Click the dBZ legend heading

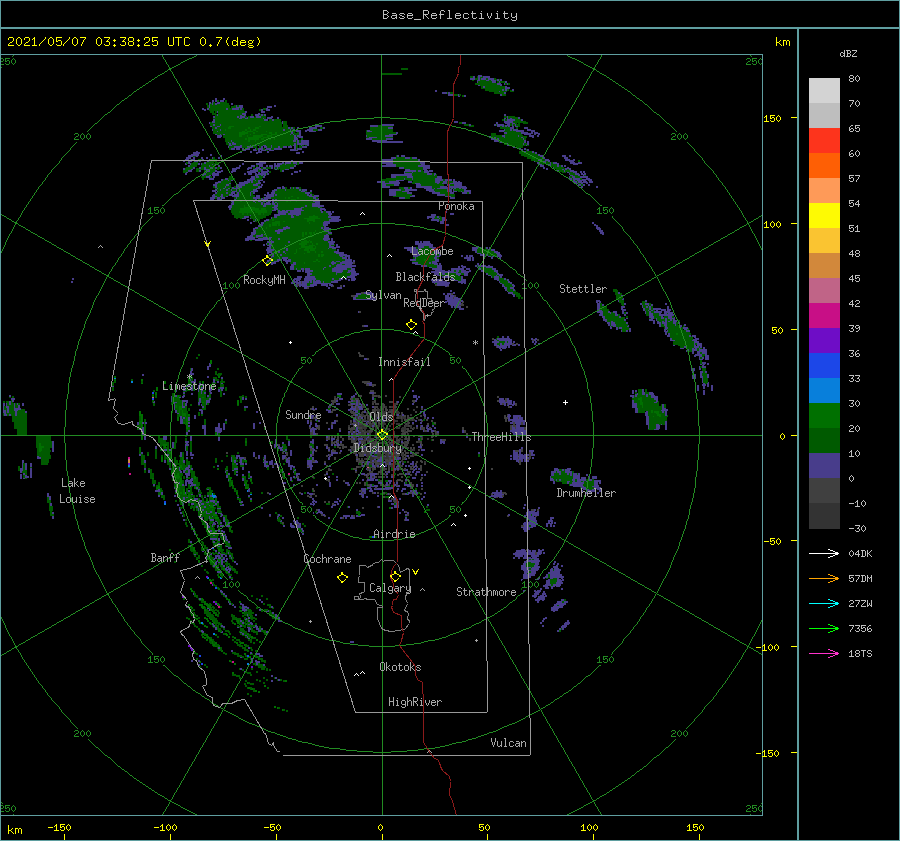point(848,54)
